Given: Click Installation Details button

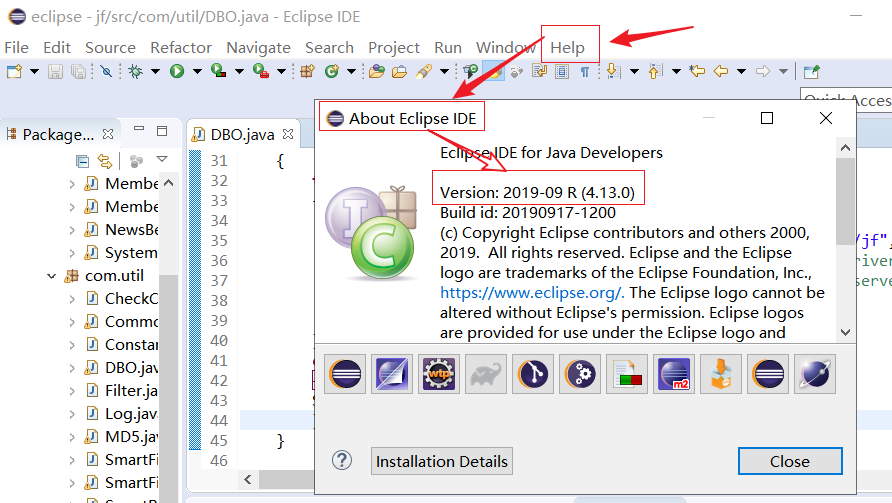Looking at the screenshot, I should pos(441,461).
